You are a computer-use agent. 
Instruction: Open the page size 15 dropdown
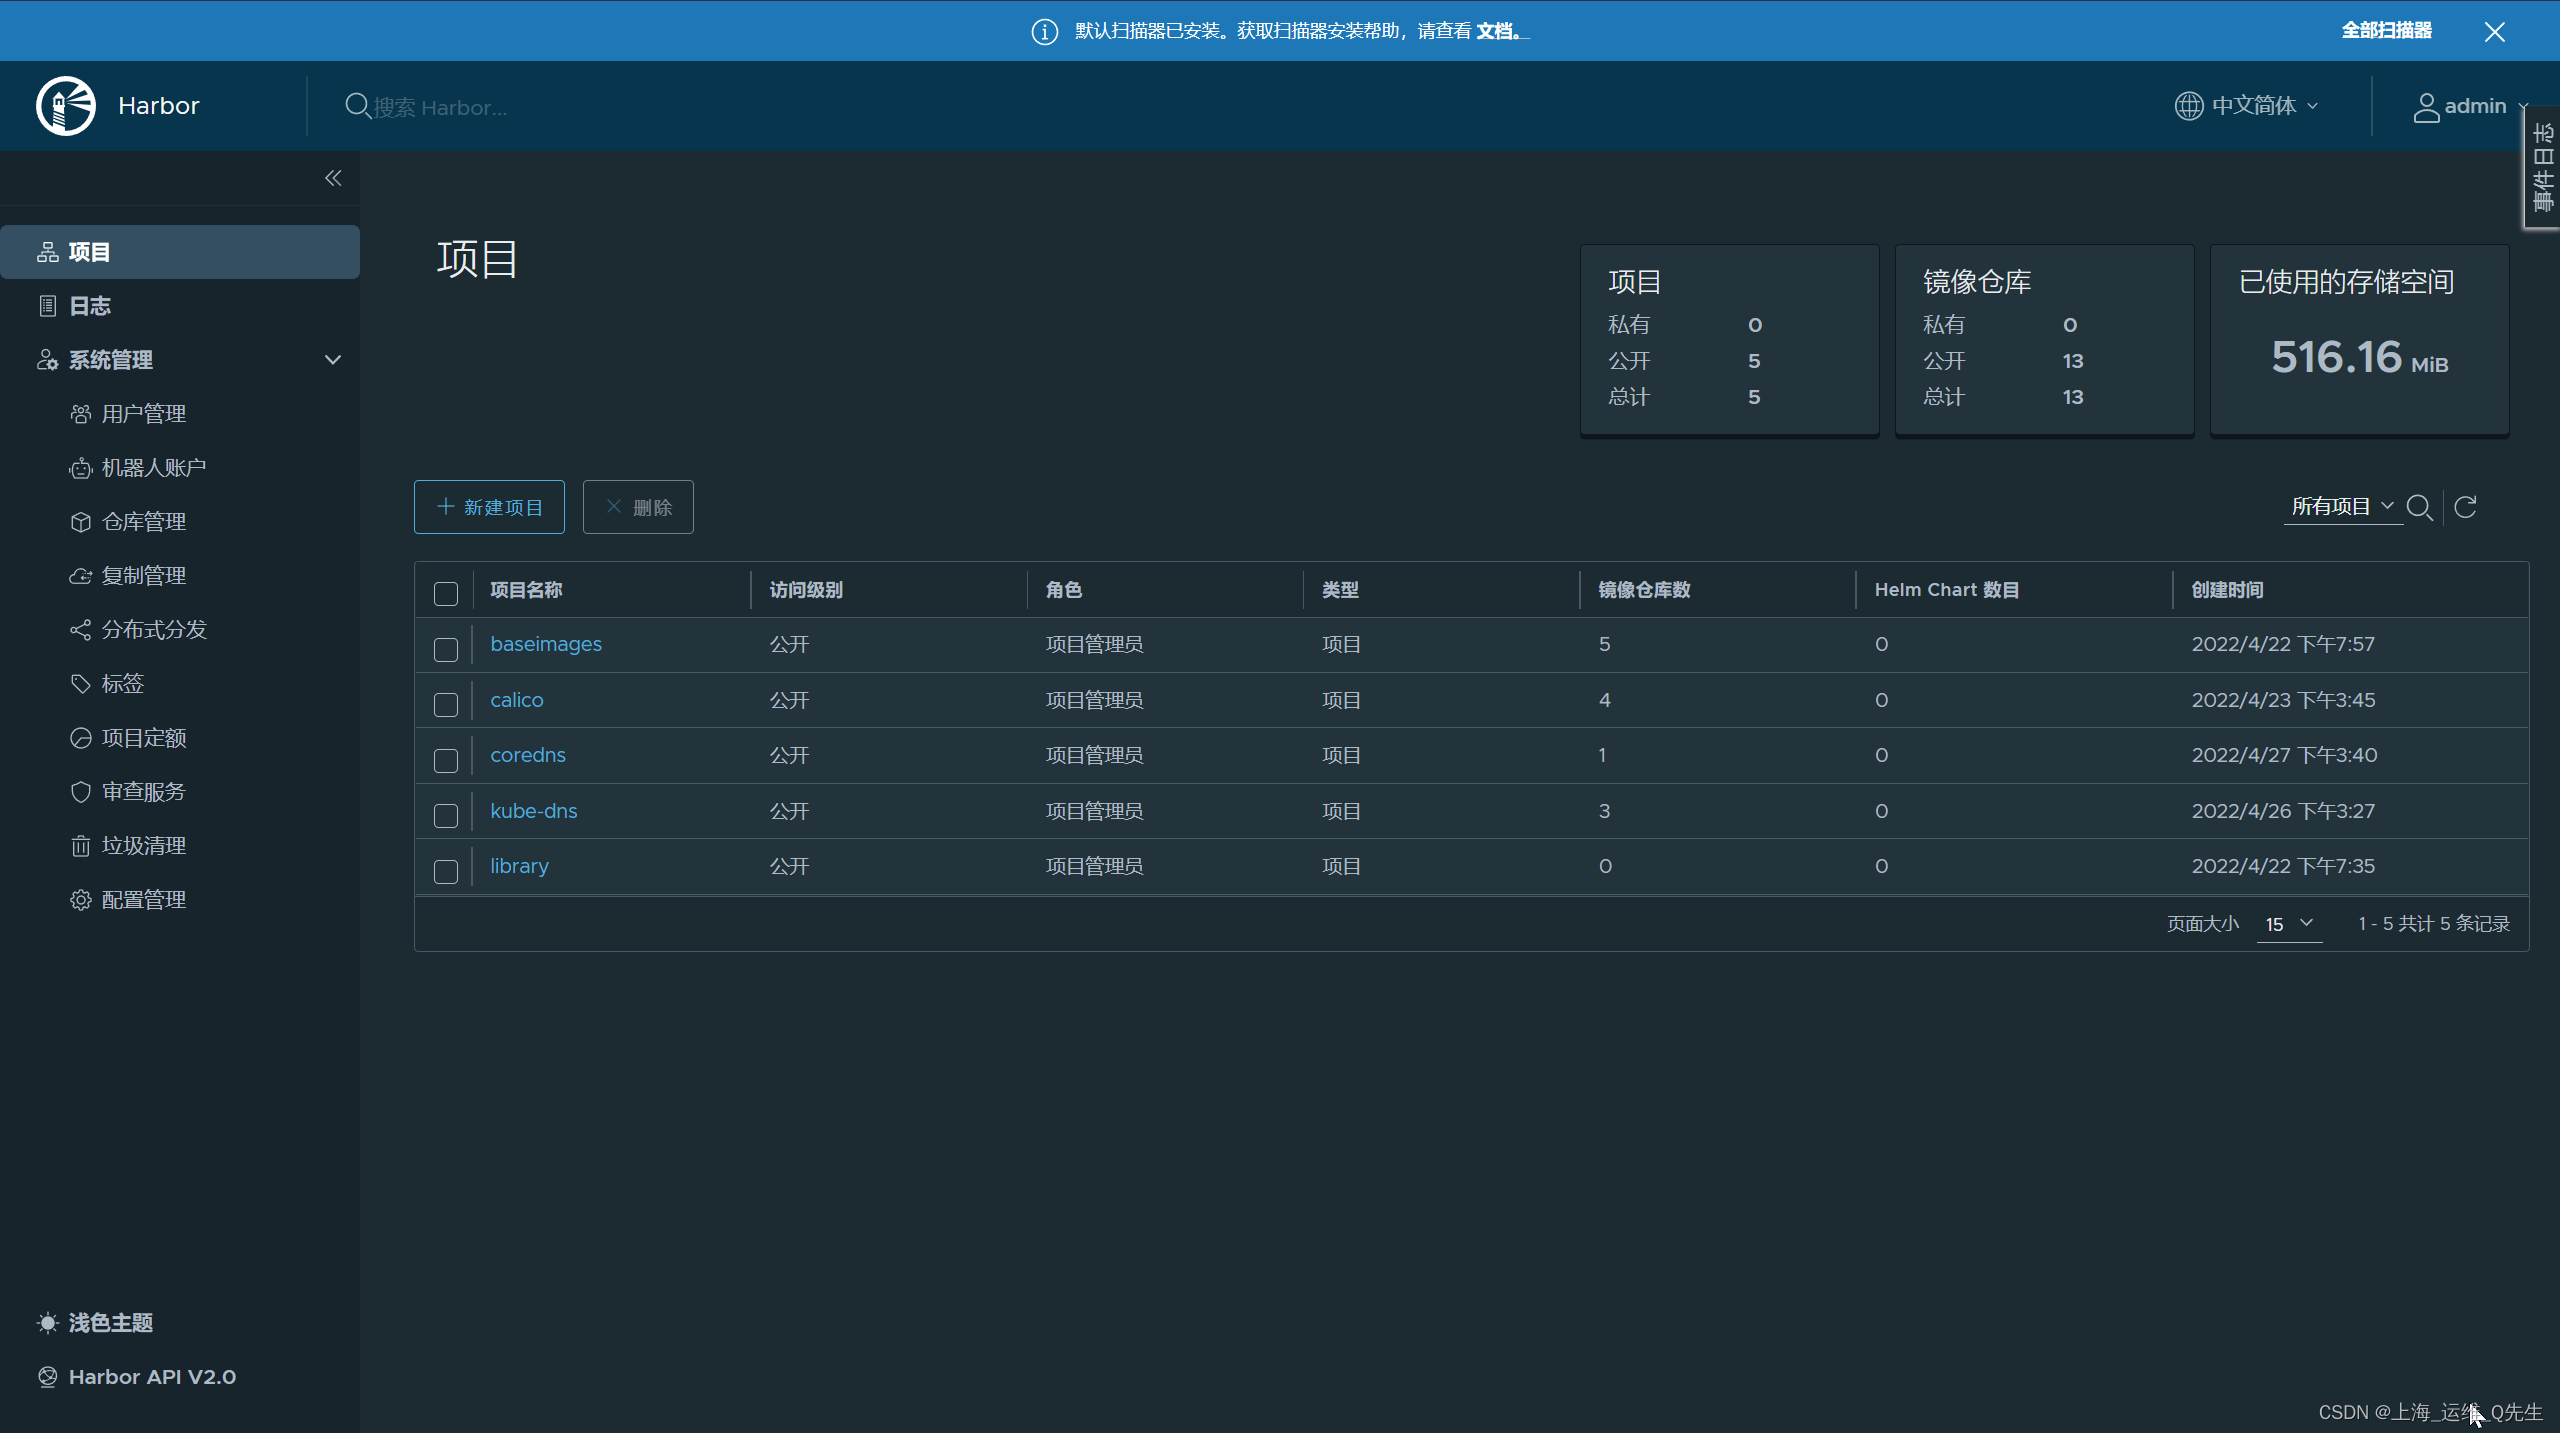pyautogui.click(x=2289, y=924)
